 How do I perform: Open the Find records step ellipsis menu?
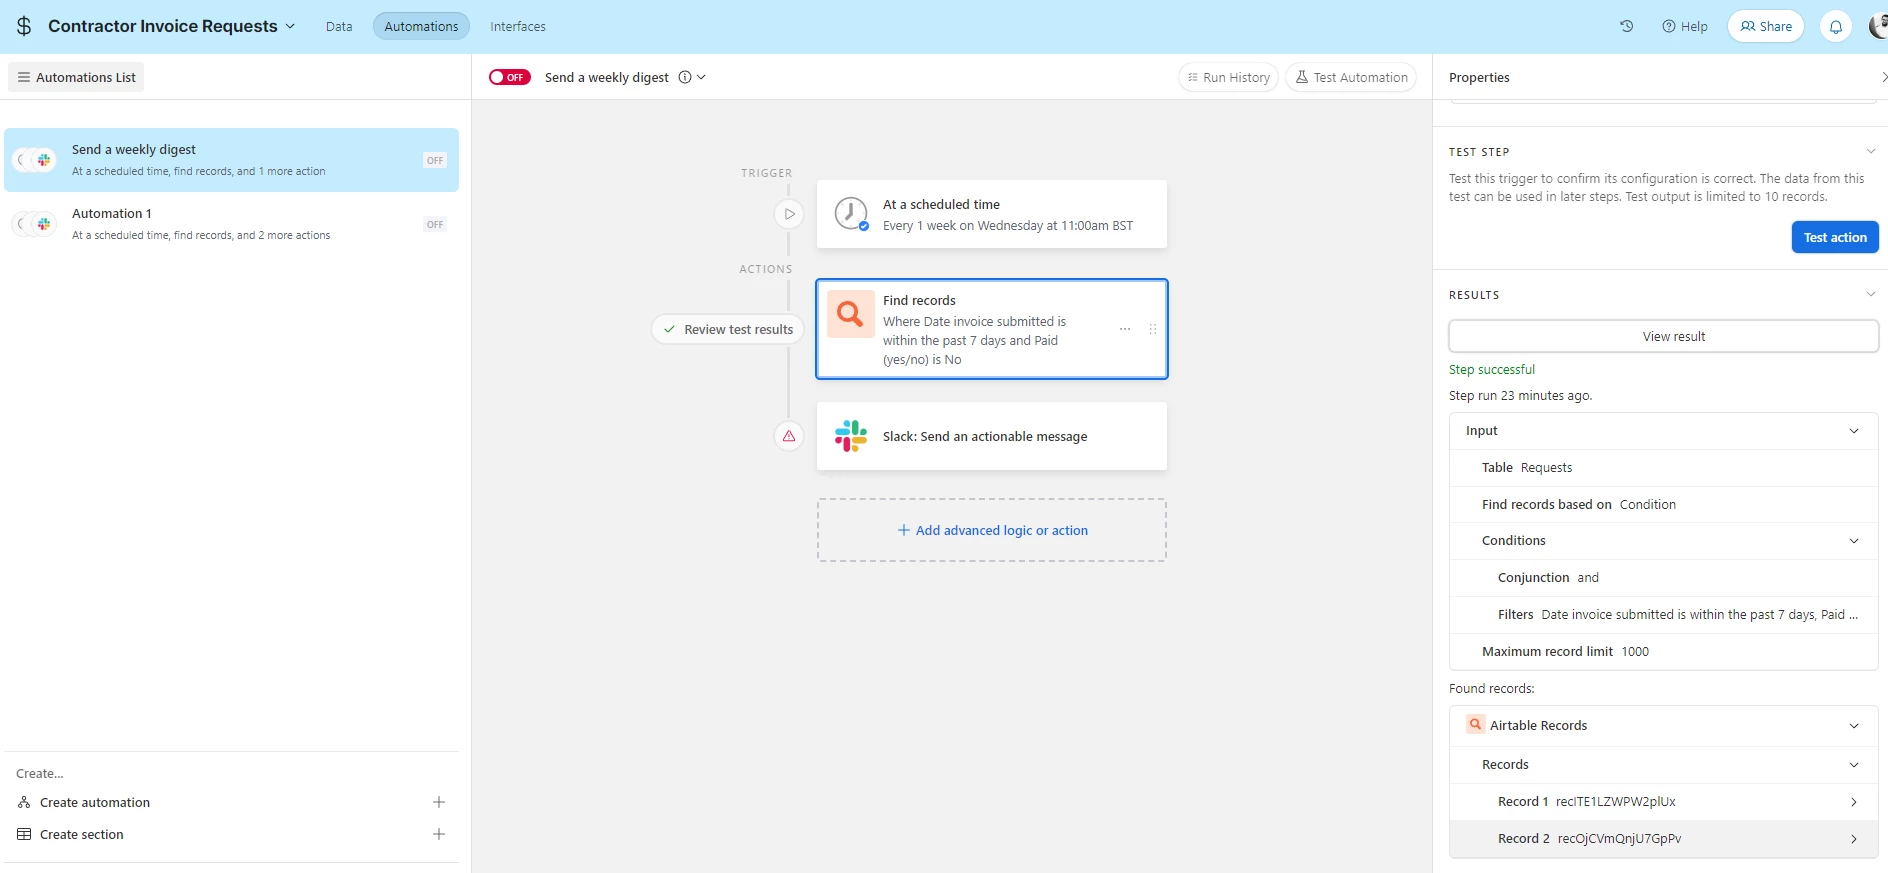(1125, 329)
